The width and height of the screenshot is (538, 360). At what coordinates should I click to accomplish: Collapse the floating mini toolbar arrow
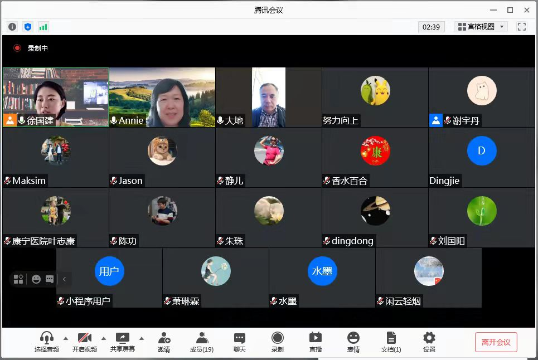click(x=64, y=279)
